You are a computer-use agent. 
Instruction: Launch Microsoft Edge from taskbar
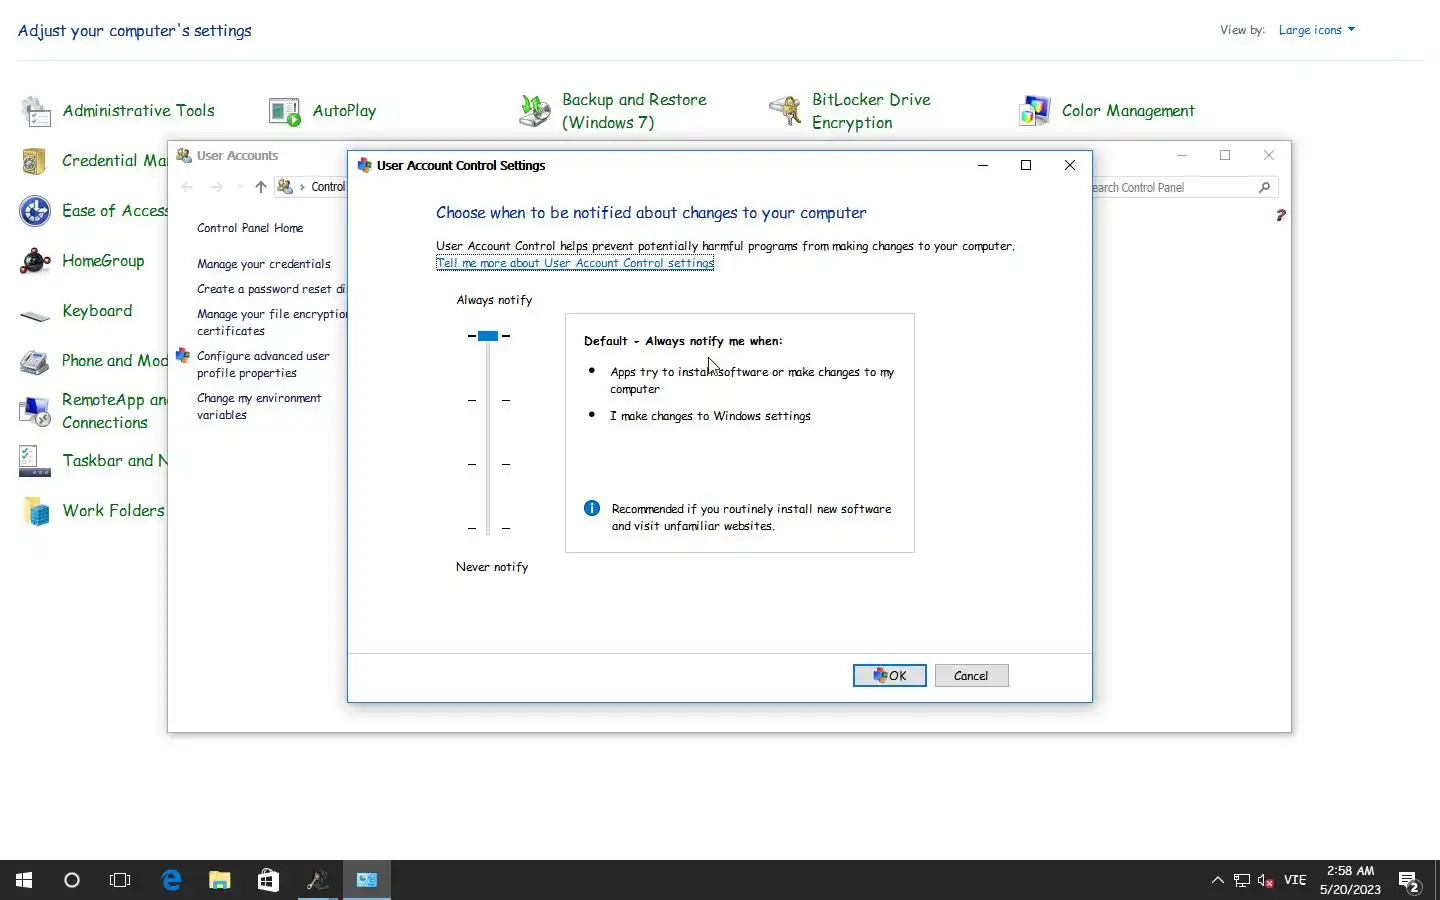(172, 880)
